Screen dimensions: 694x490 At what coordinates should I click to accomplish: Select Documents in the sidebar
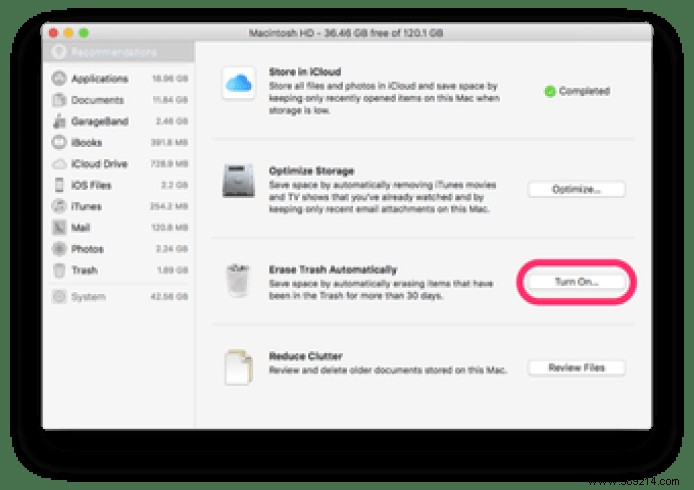pyautogui.click(x=119, y=100)
